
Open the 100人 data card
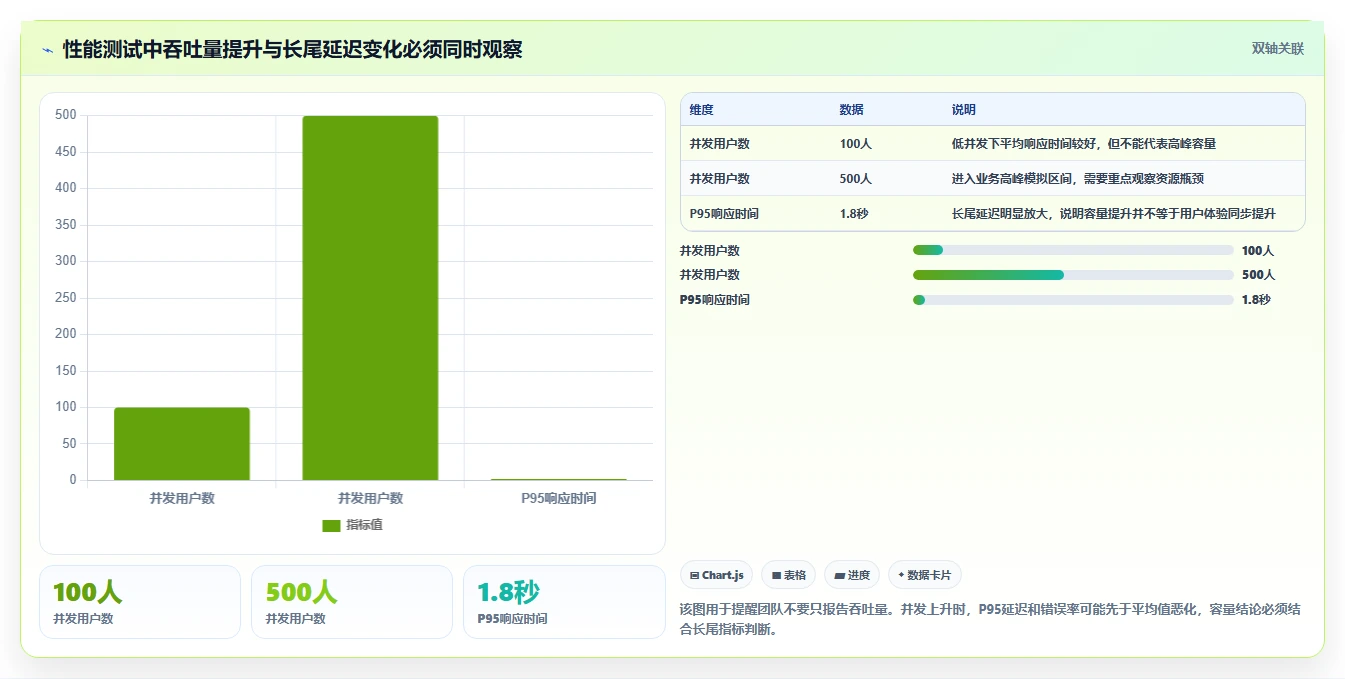point(140,602)
